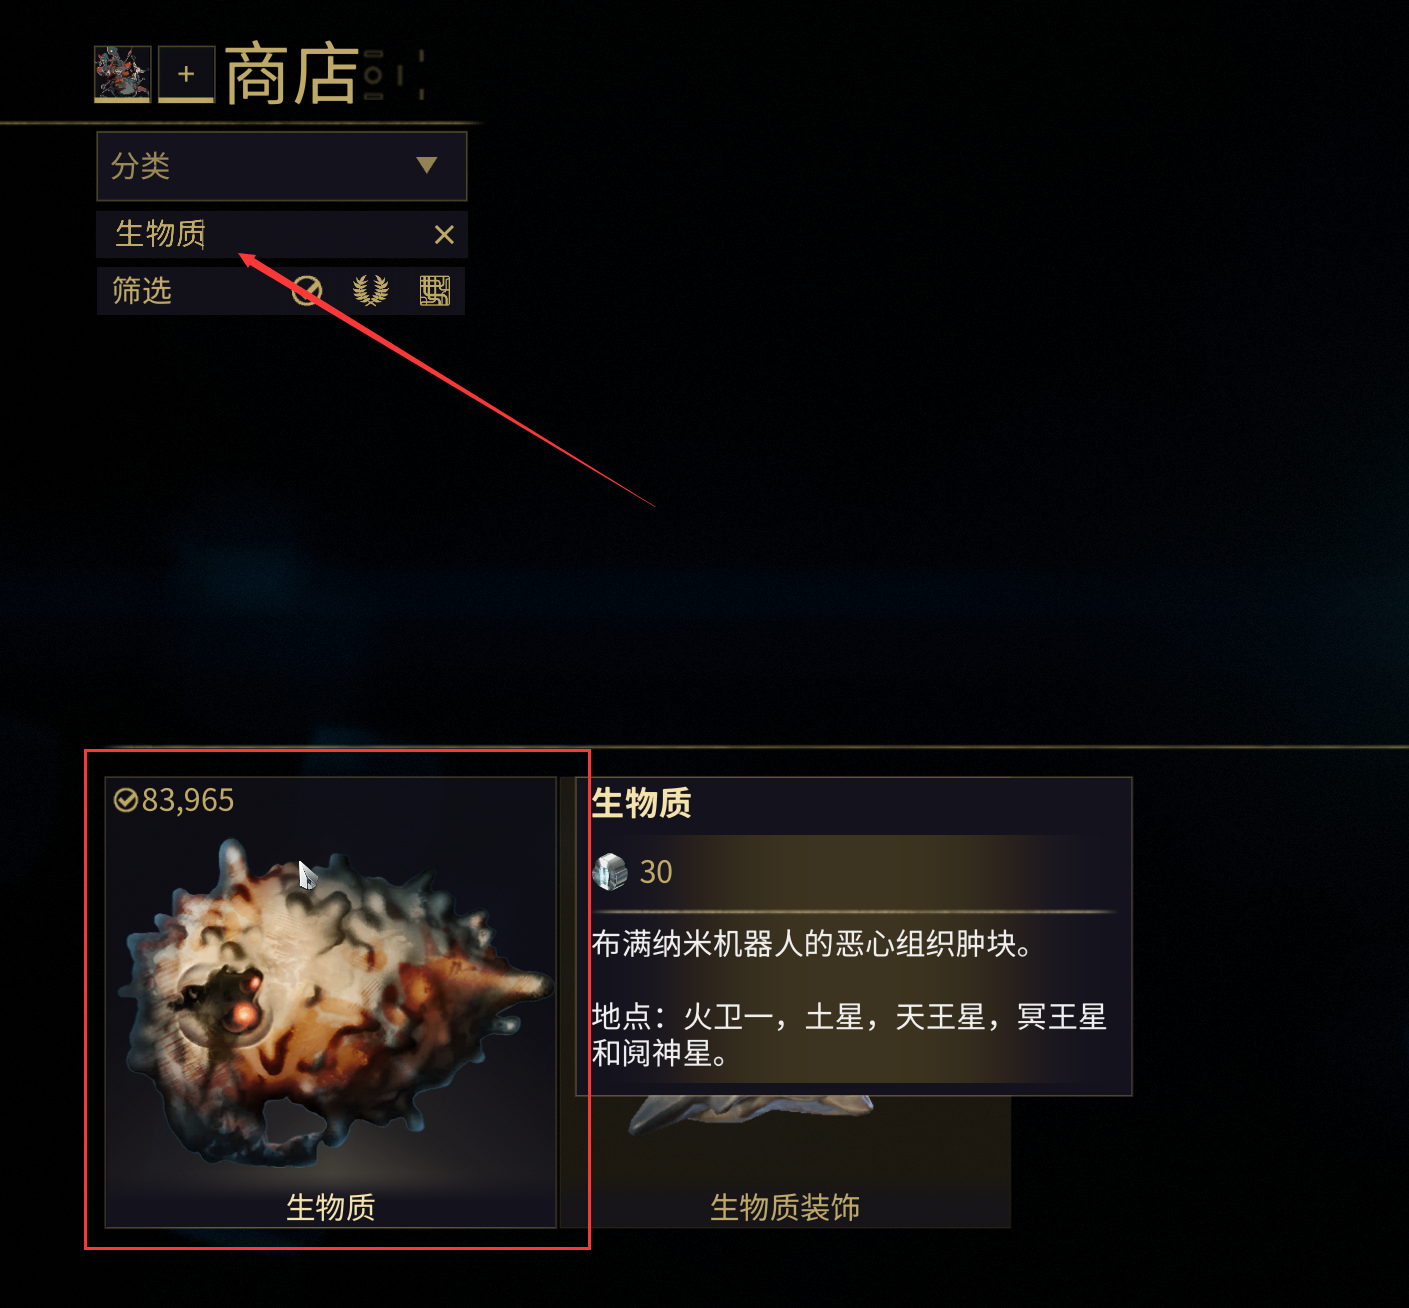Click the 生物质 name label under item
Image resolution: width=1409 pixels, height=1308 pixels.
point(331,1207)
